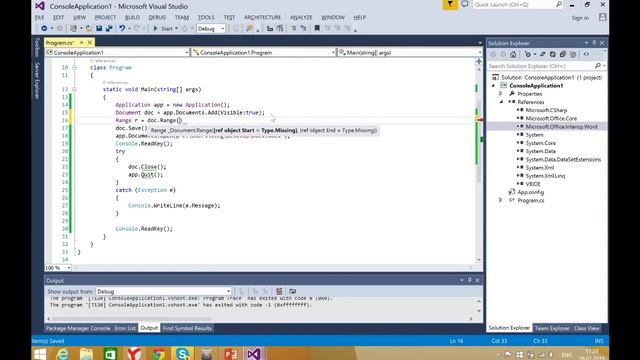Screen dimensions: 640x360
Task: Collapse the class Program code block
Action: (74, 68)
